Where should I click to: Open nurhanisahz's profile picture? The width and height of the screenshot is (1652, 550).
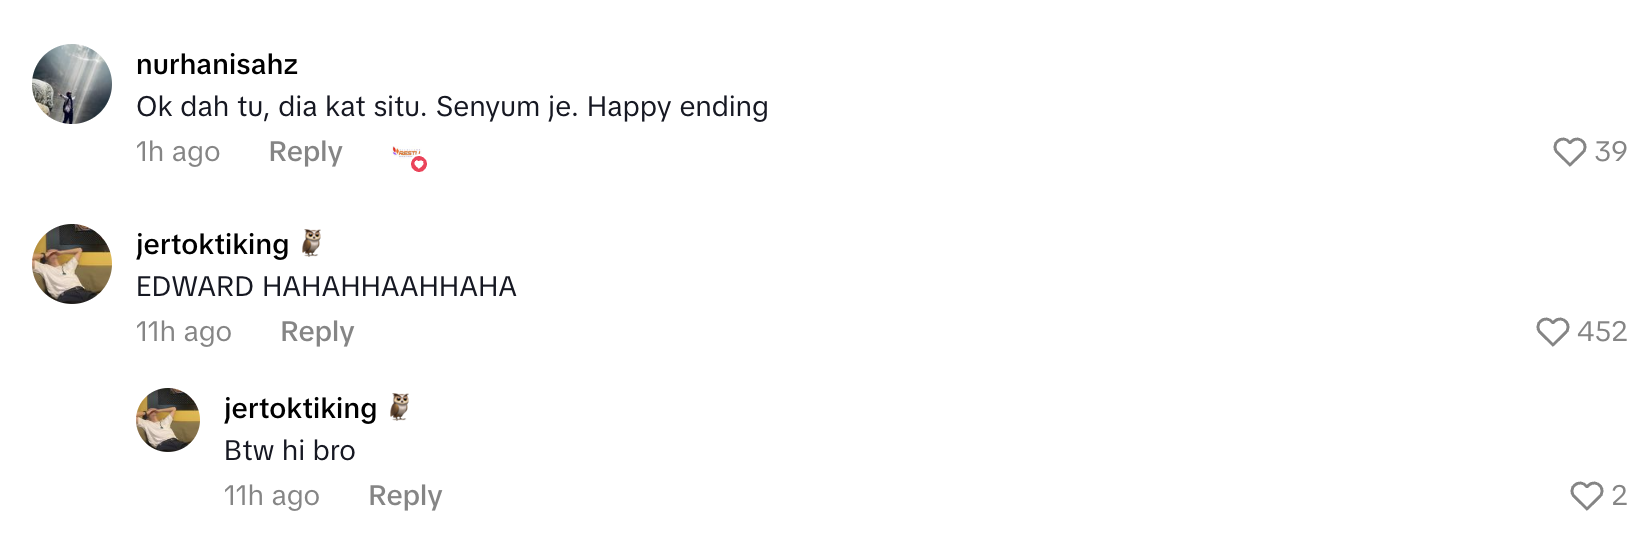point(72,84)
